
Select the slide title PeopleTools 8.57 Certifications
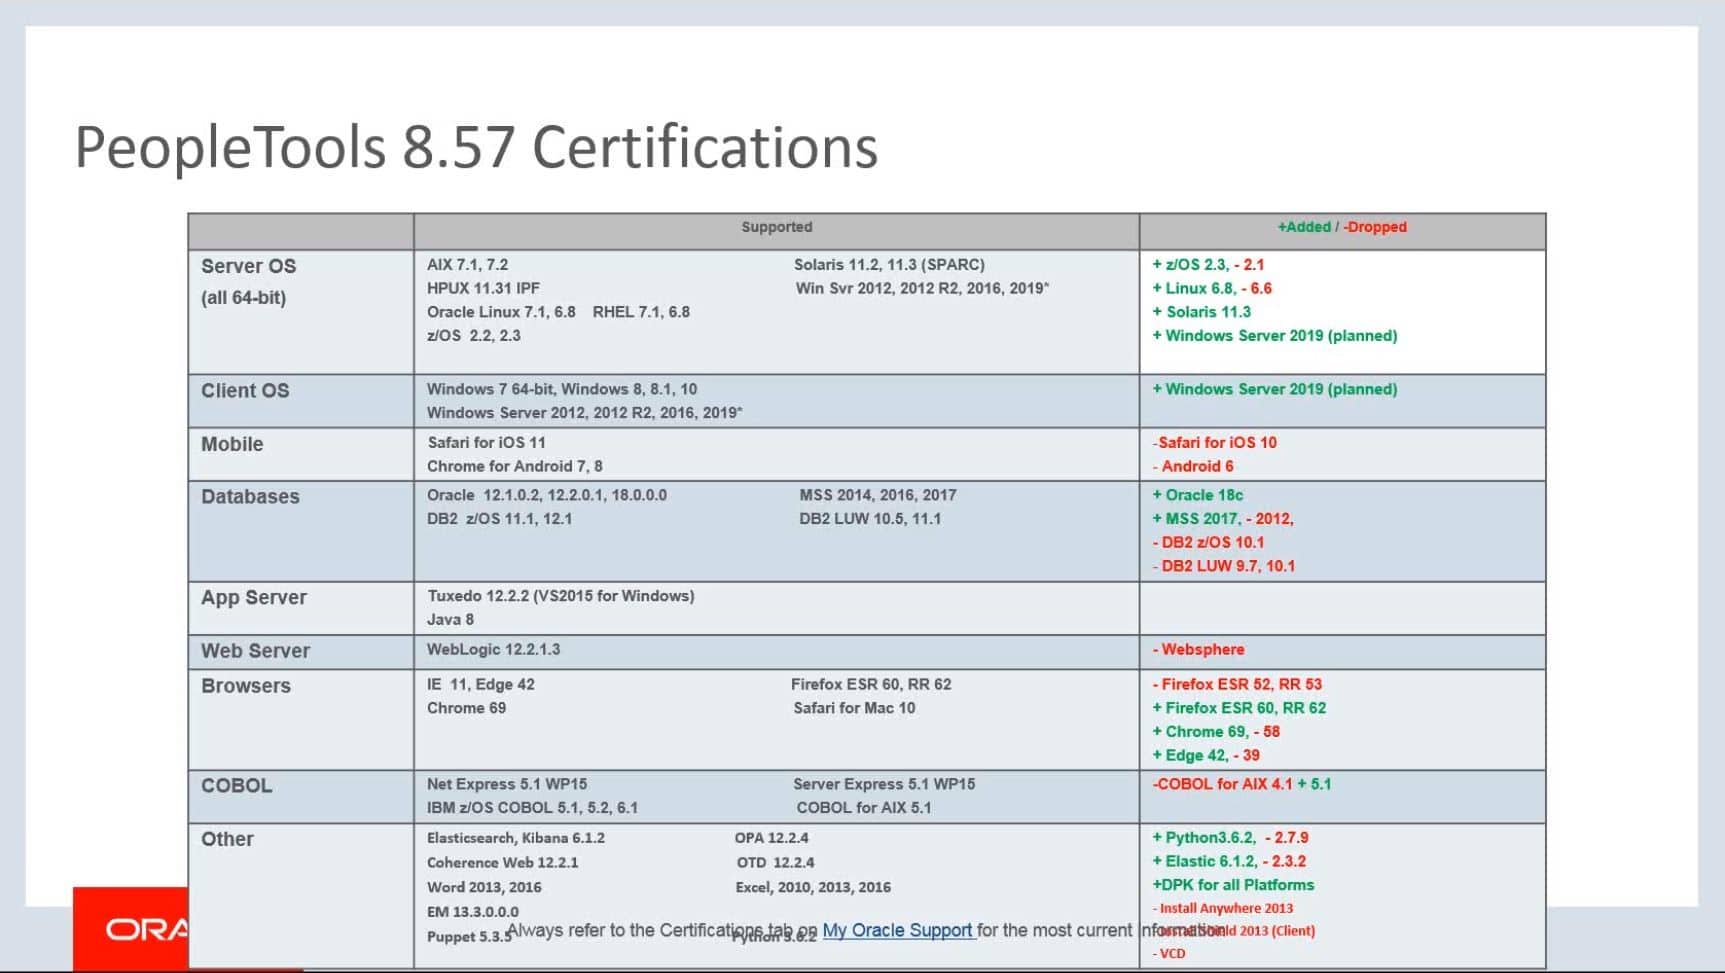pyautogui.click(x=475, y=146)
